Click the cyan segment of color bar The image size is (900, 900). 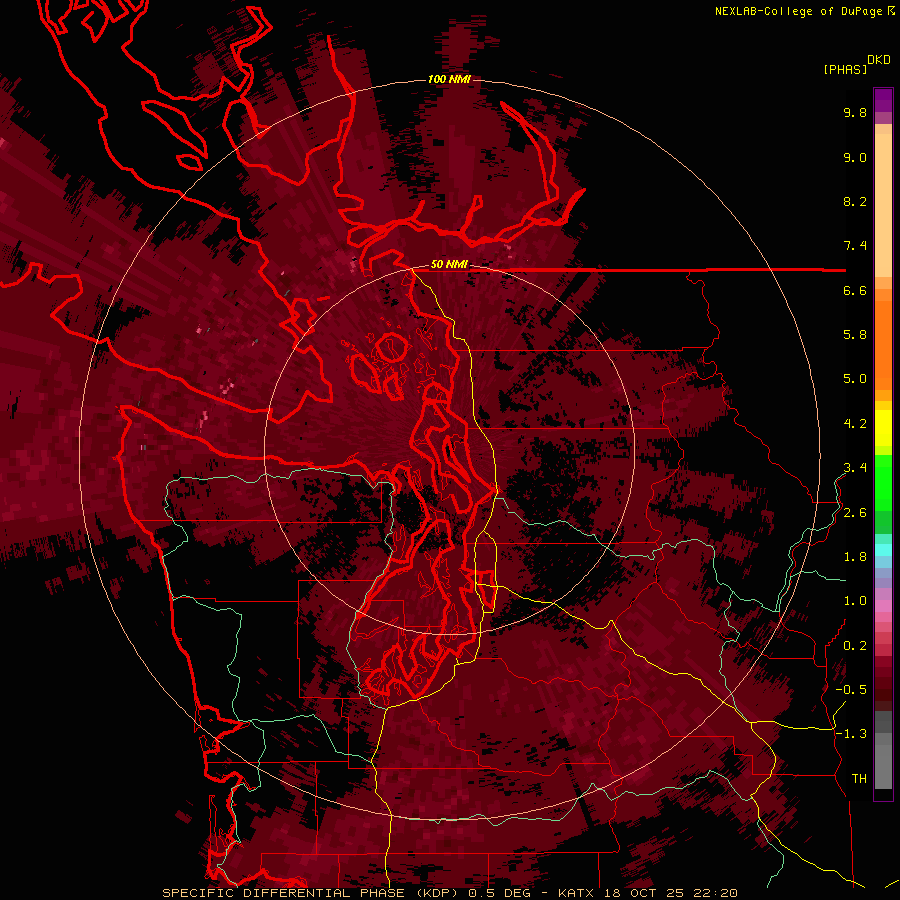pos(883,550)
